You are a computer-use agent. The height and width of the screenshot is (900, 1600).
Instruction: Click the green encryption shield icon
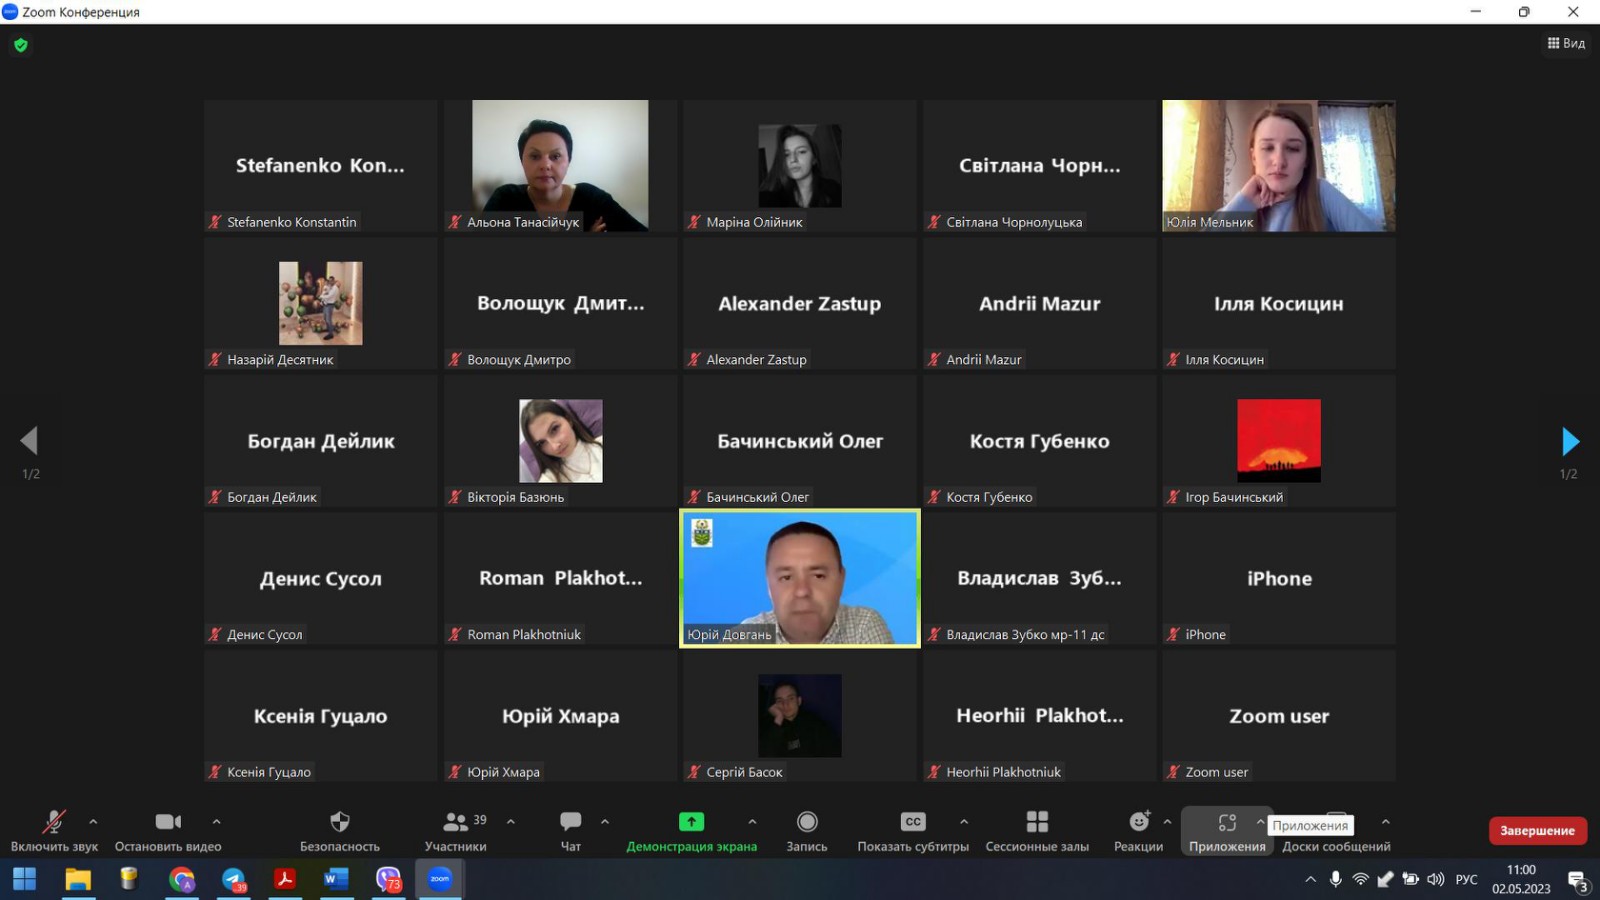21,45
